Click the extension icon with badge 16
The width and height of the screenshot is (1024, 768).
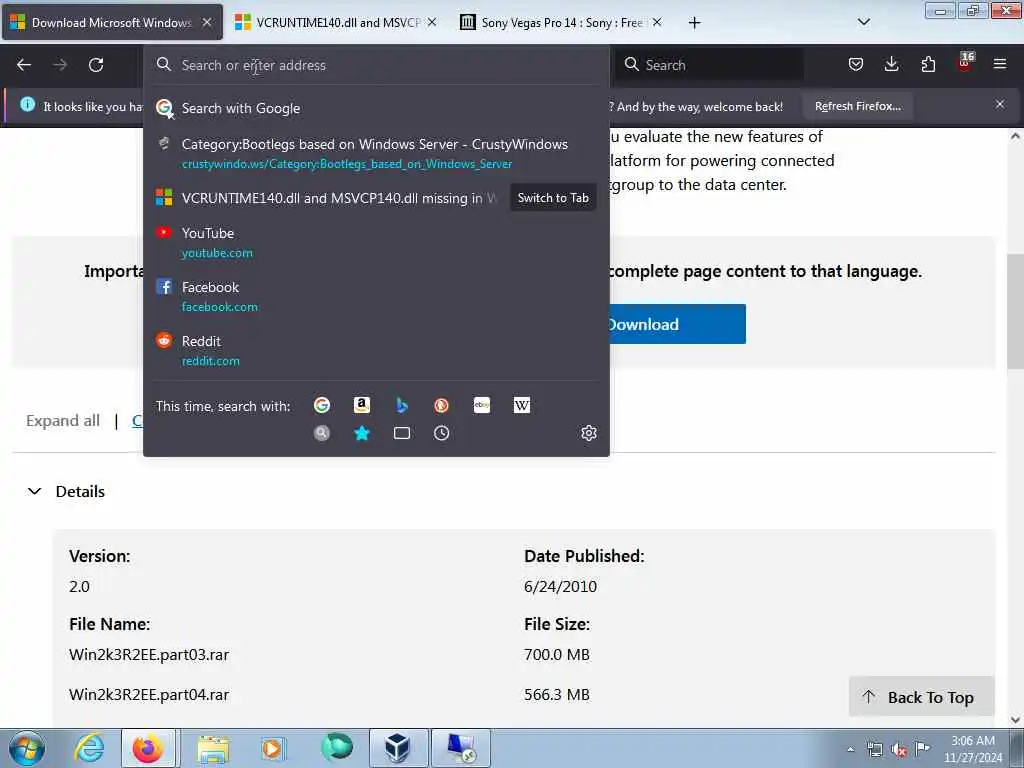point(965,63)
